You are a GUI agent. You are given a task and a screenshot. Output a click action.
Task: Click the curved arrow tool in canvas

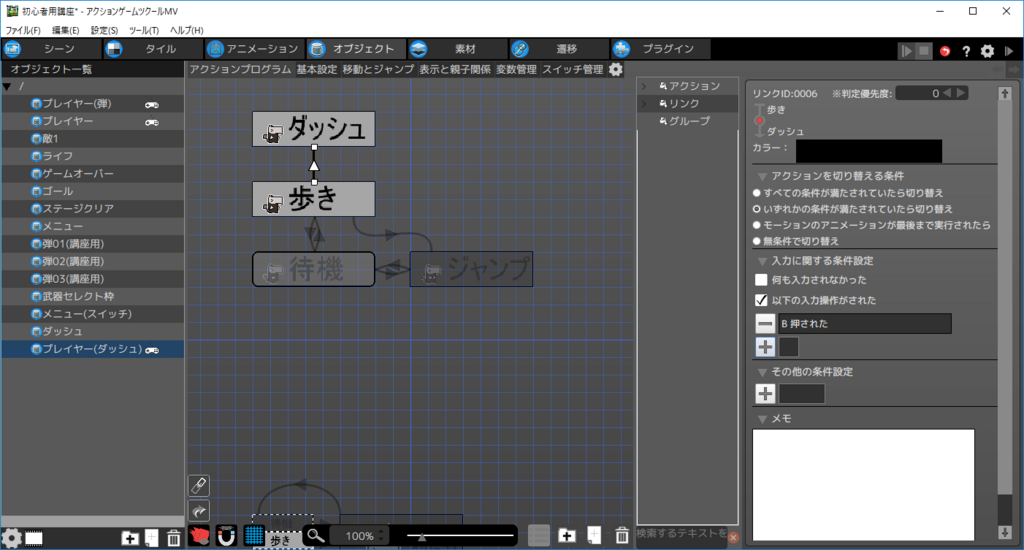[x=199, y=511]
